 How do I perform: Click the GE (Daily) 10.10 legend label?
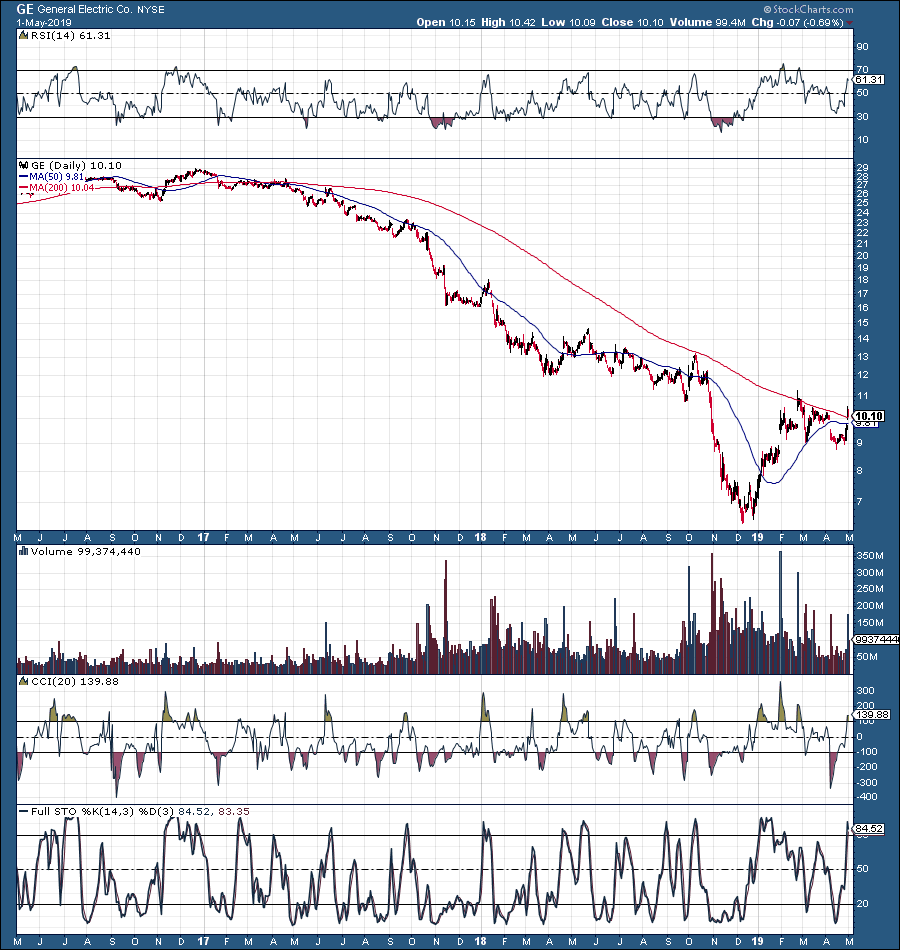pyautogui.click(x=76, y=165)
